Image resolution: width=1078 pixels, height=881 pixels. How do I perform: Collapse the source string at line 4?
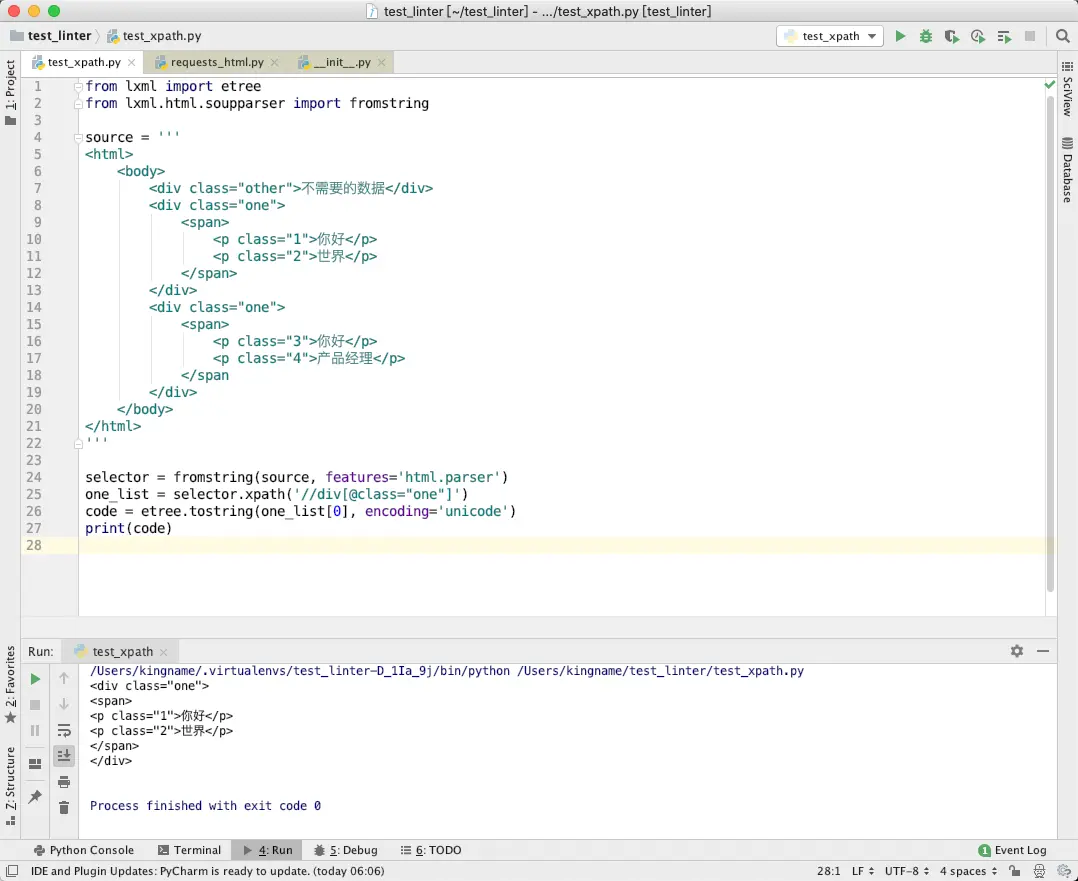tap(78, 138)
